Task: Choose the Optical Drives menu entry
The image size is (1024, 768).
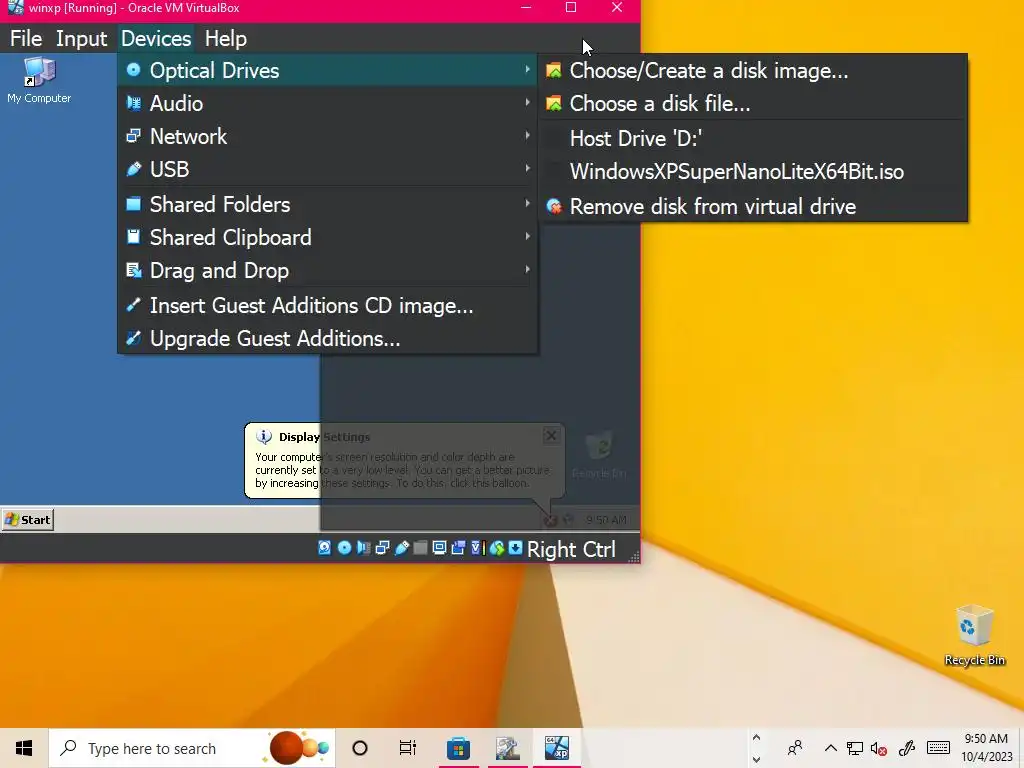Action: coord(328,70)
